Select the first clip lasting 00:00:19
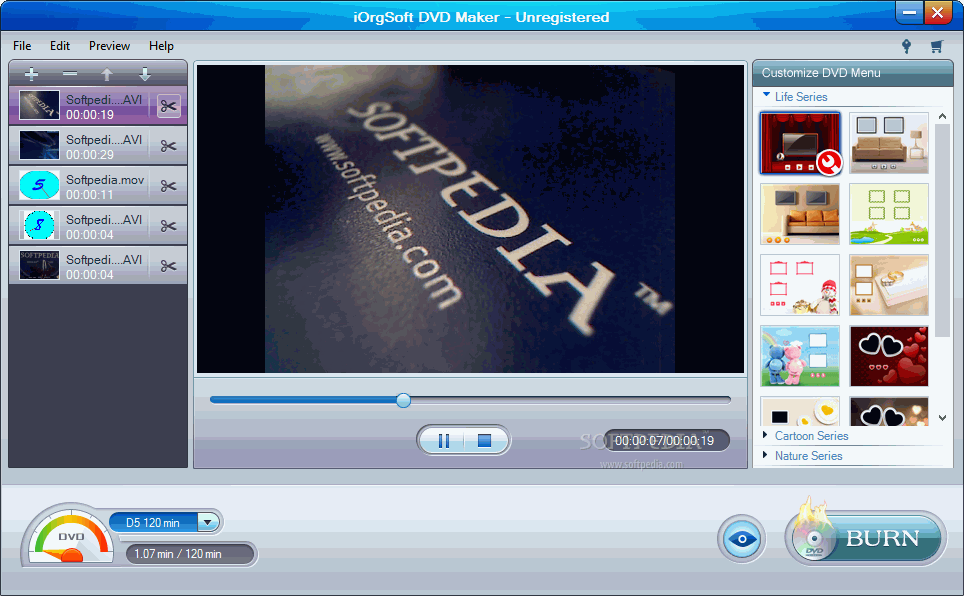 [x=98, y=106]
